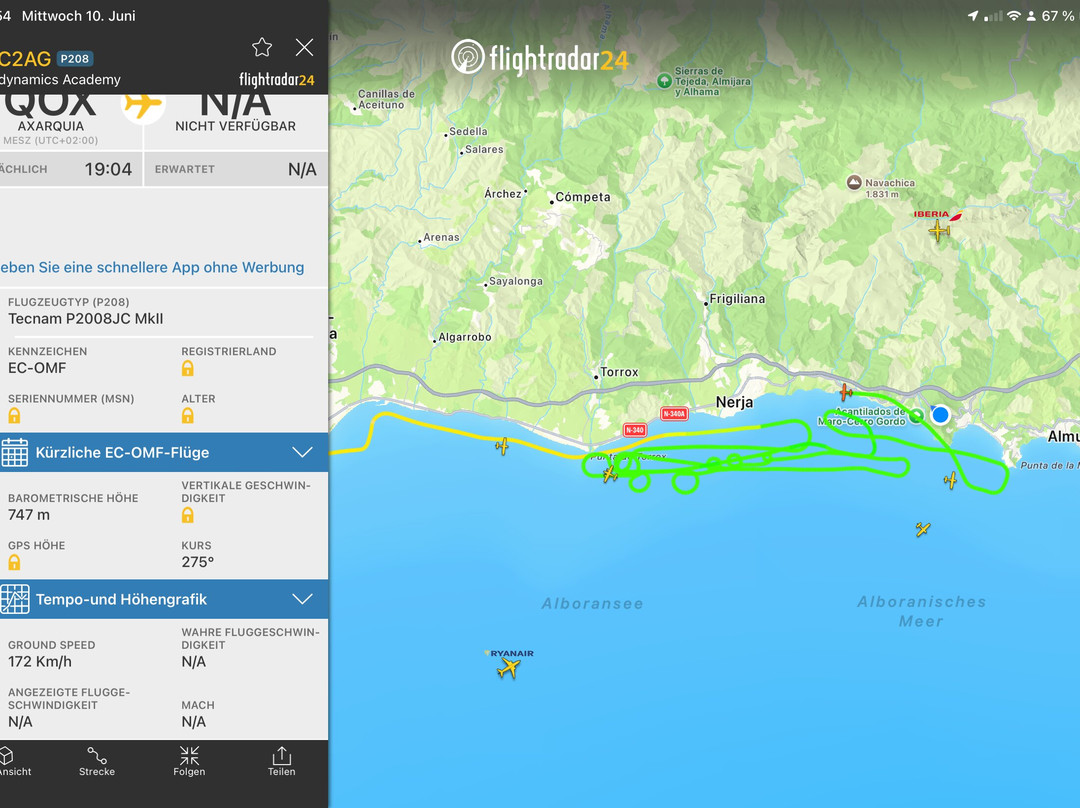
Task: Select the small aircraft over the Alboranisches Meer
Action: click(923, 529)
